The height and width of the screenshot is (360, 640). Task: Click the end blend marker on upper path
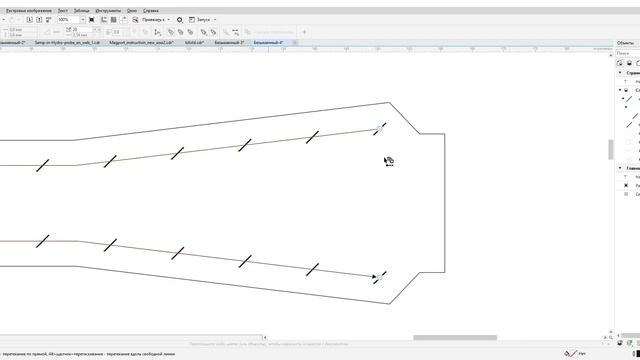(x=379, y=129)
